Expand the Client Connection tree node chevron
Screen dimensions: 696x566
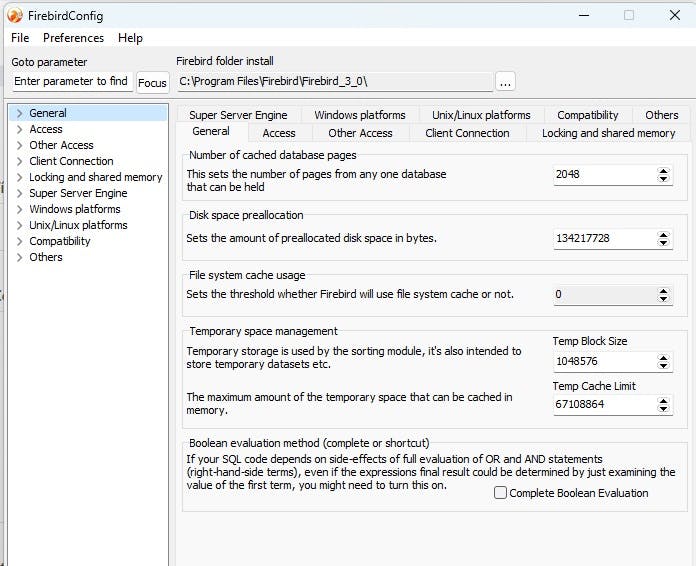[20, 161]
